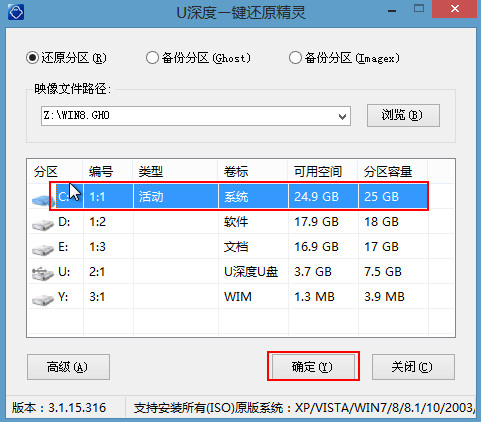Choose the 还原分区 (R) radio option
Screen dimensions: 481x422
point(33,58)
